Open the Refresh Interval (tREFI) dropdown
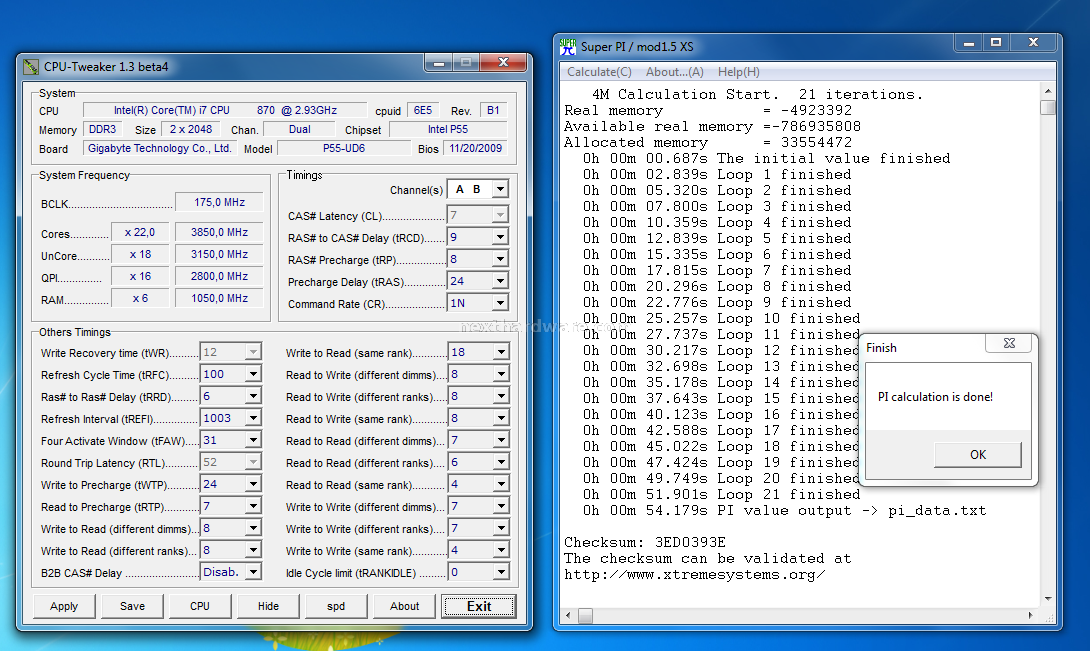 pos(253,418)
